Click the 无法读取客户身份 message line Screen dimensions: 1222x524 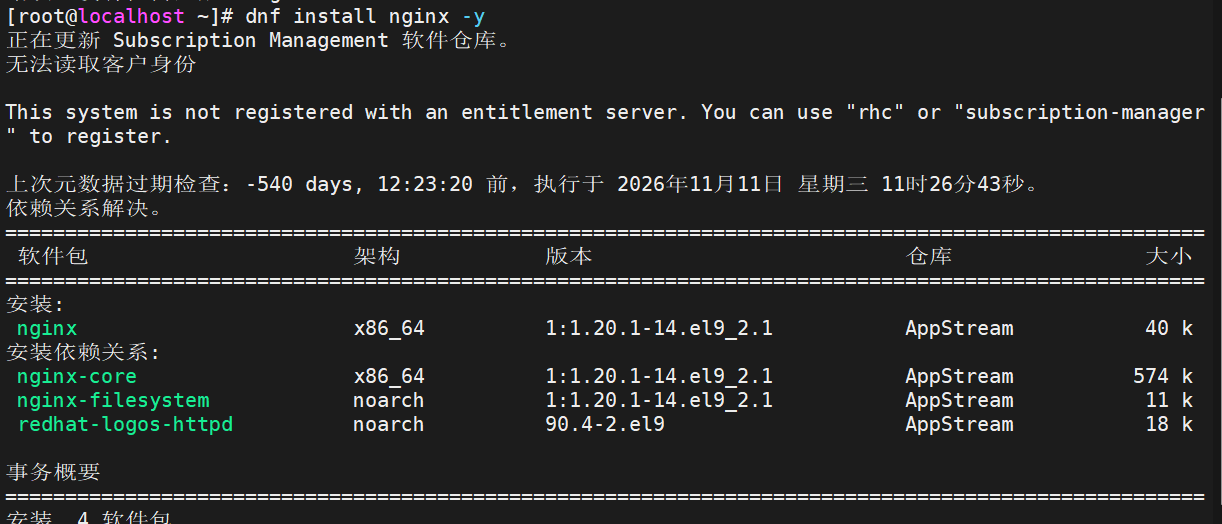click(x=101, y=64)
